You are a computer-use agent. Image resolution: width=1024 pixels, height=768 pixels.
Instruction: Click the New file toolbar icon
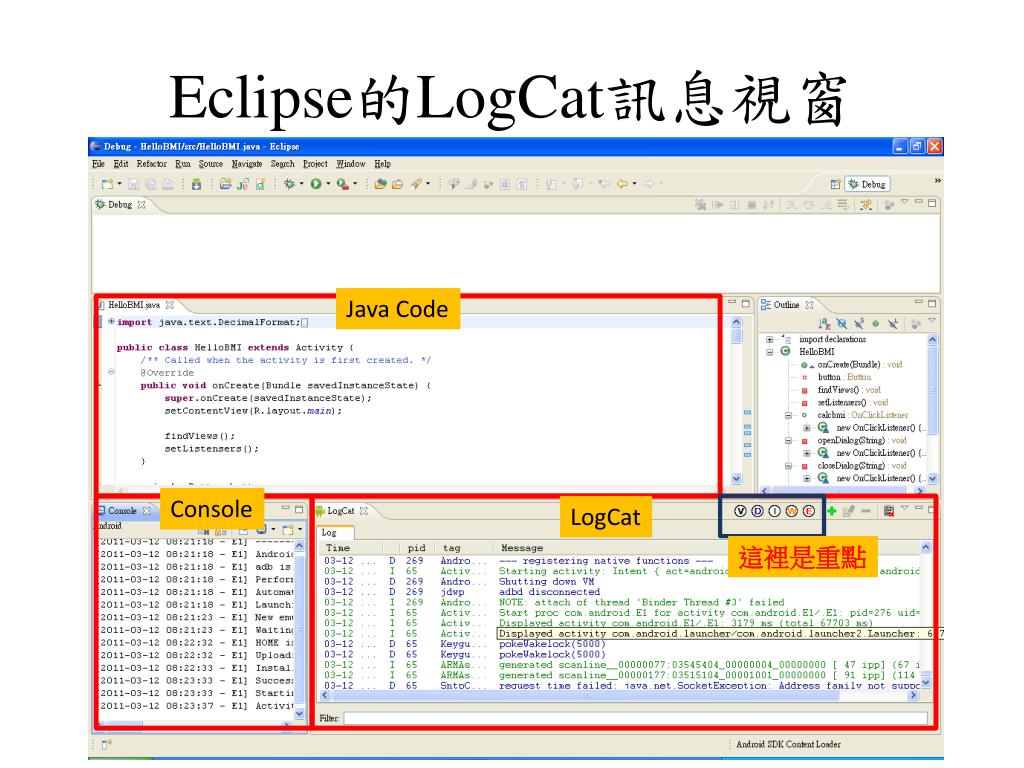point(108,184)
